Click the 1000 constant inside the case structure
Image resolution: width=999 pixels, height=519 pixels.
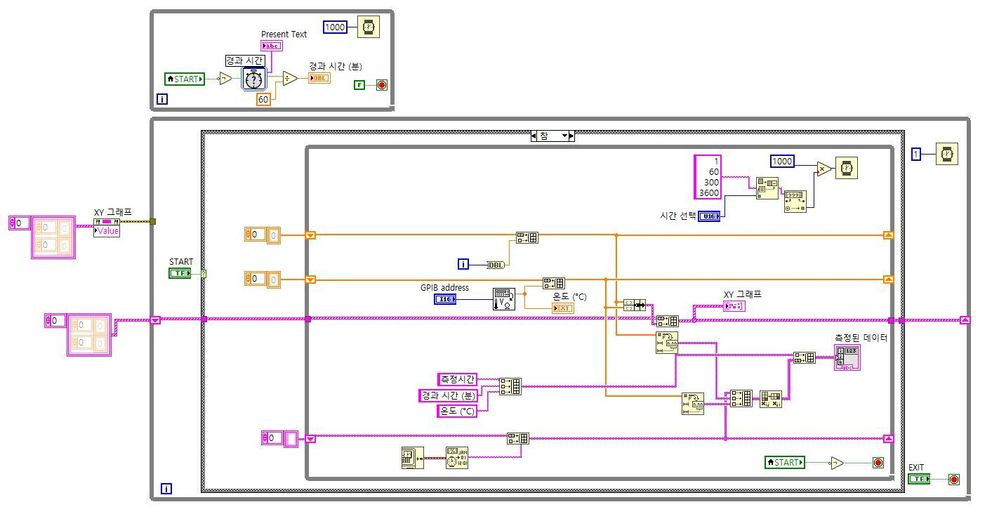tap(782, 161)
